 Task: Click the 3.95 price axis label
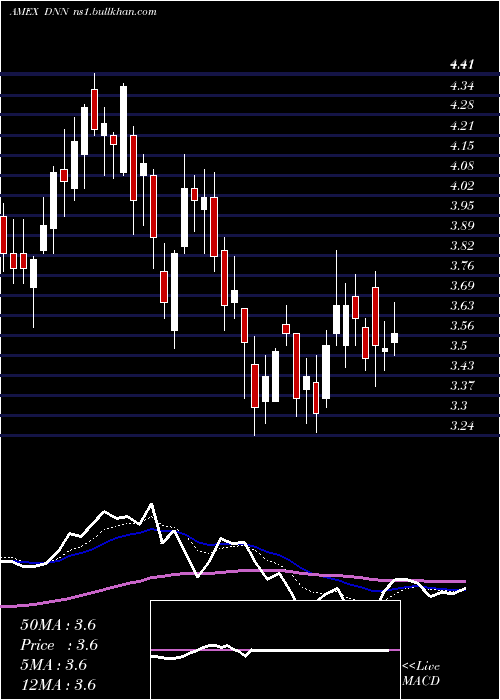coord(462,205)
